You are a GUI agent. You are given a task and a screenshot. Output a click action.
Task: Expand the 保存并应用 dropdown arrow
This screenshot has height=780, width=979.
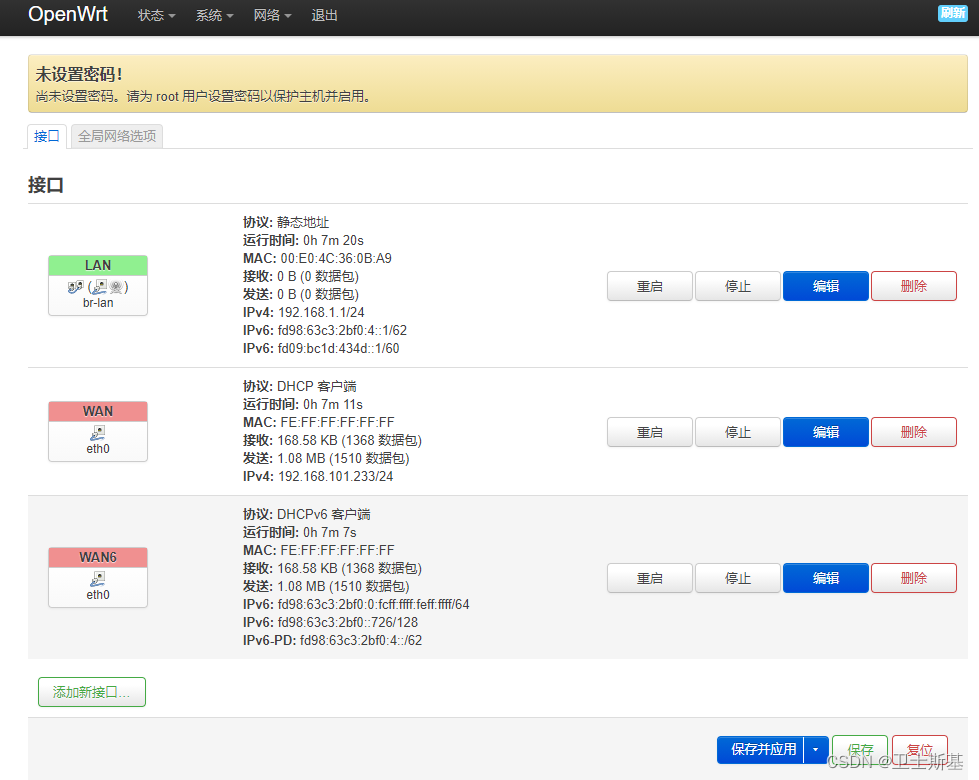click(x=816, y=749)
